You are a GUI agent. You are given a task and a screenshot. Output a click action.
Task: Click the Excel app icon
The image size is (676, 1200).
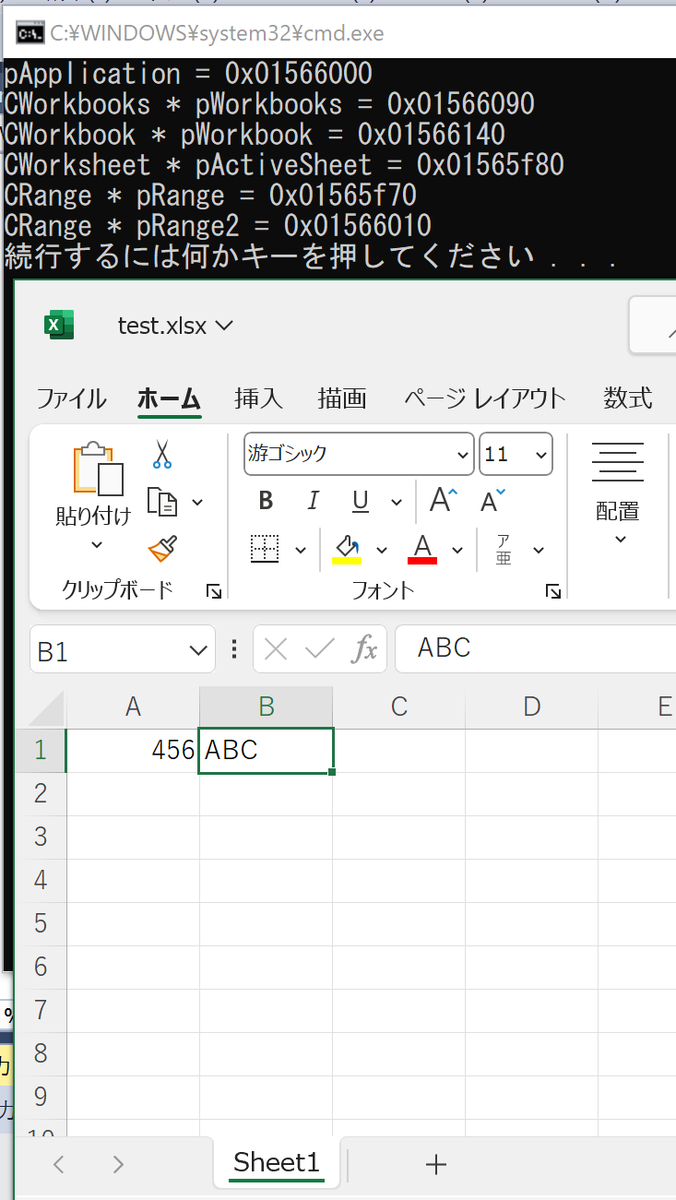tap(59, 325)
